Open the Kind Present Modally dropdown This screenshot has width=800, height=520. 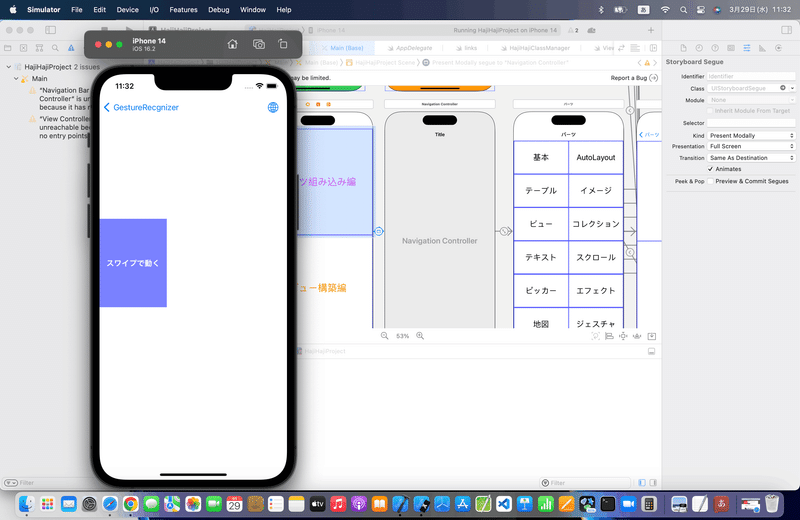[751, 136]
